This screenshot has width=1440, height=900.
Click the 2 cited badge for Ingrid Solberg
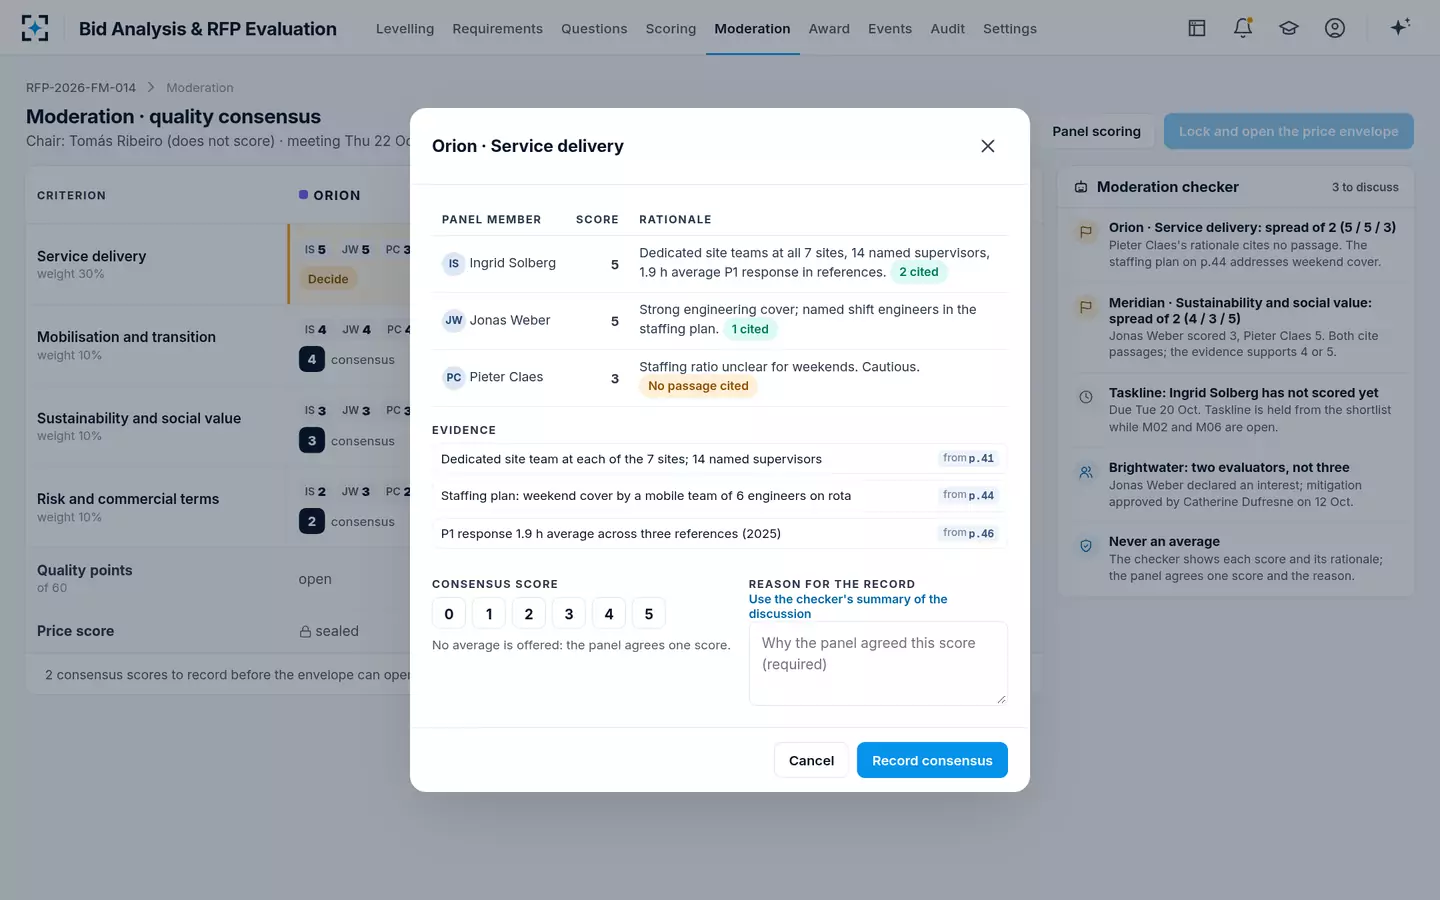coord(919,272)
